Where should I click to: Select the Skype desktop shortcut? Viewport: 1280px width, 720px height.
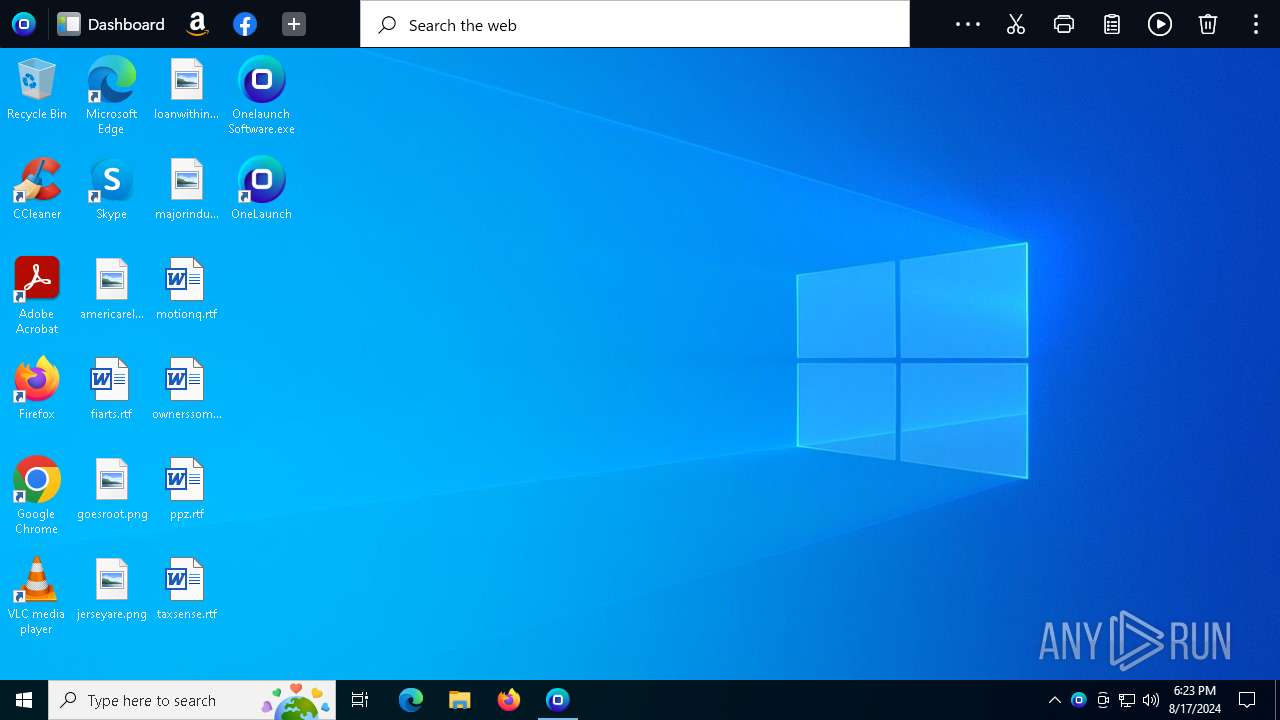[111, 189]
